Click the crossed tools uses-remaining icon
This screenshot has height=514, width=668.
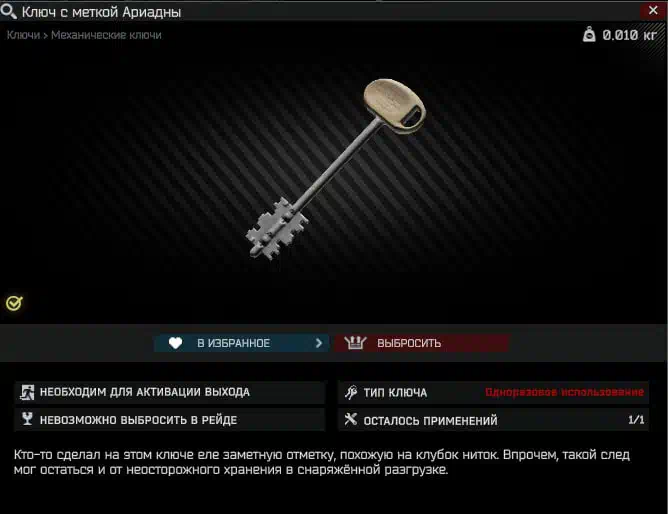[x=351, y=419]
